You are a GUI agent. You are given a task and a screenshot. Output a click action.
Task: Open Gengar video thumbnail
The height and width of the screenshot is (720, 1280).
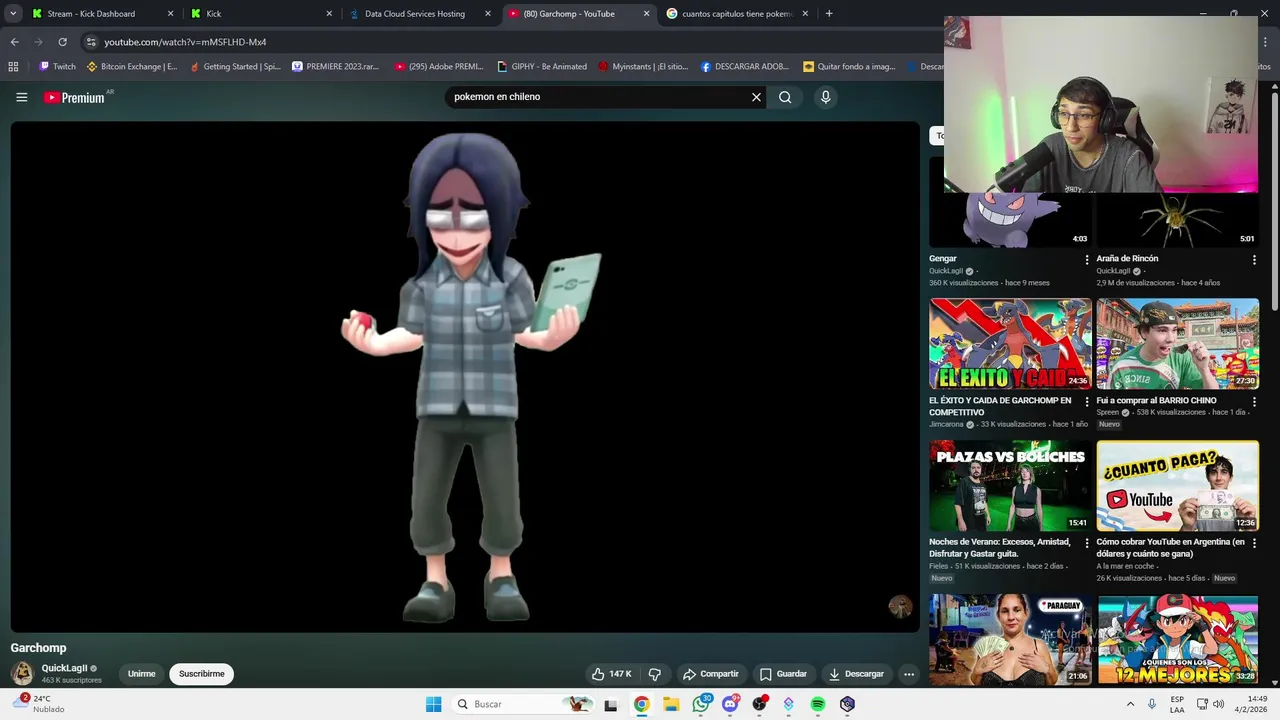click(1010, 220)
